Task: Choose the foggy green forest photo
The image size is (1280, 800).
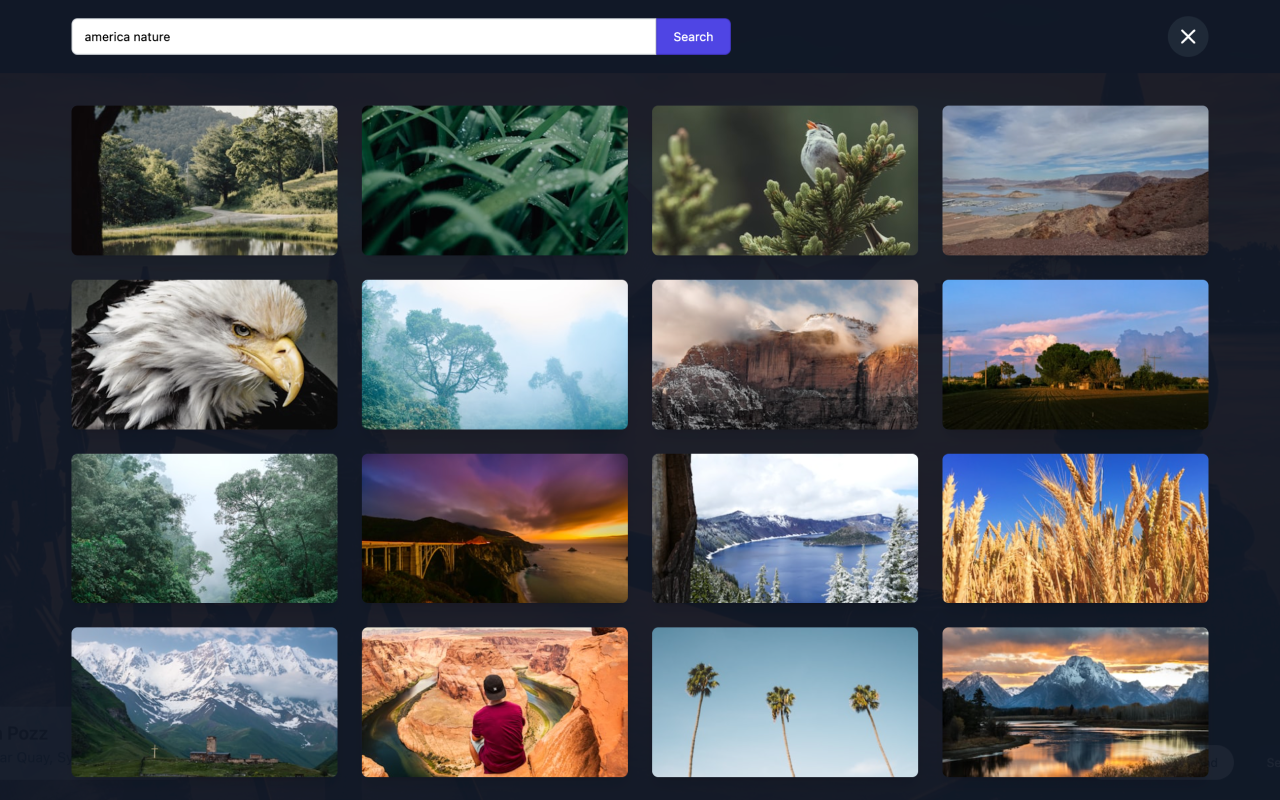Action: pos(205,529)
